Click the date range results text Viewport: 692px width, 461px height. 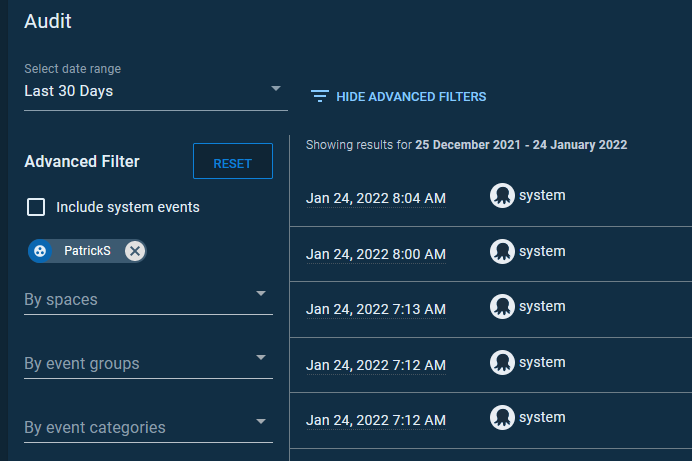pyautogui.click(x=466, y=145)
